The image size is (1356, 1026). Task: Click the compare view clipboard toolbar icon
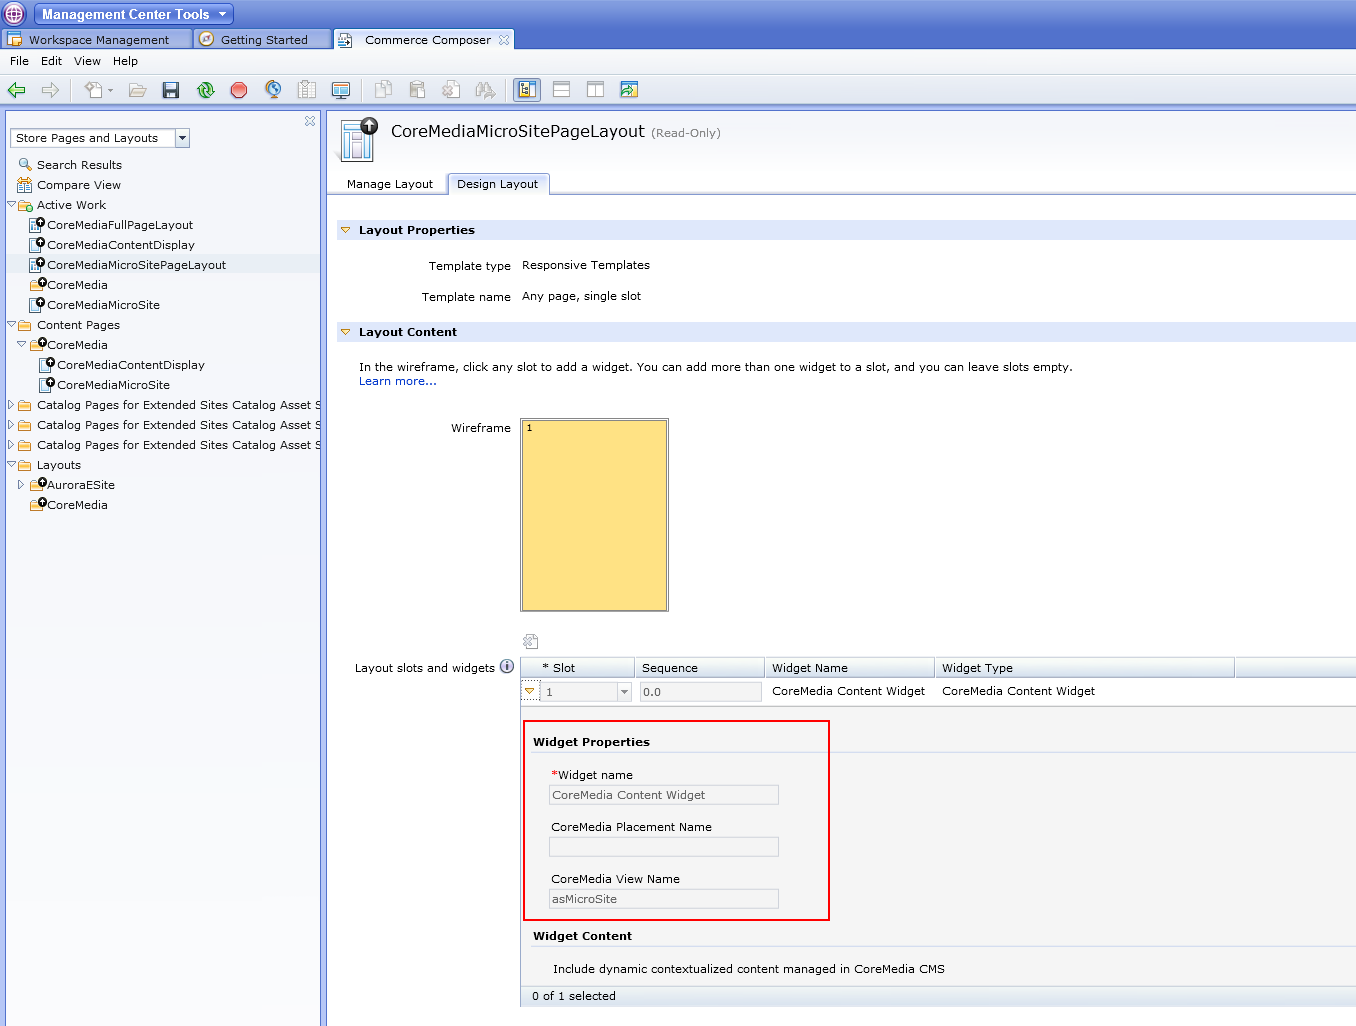tap(307, 90)
